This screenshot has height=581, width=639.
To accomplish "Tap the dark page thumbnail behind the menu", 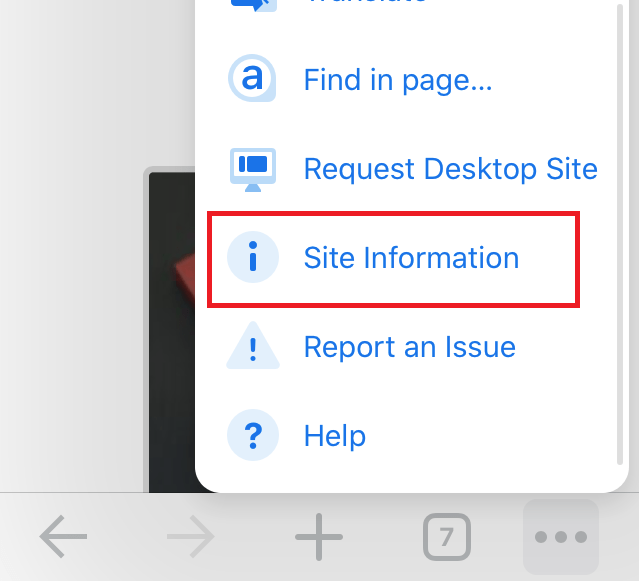I will [172, 332].
